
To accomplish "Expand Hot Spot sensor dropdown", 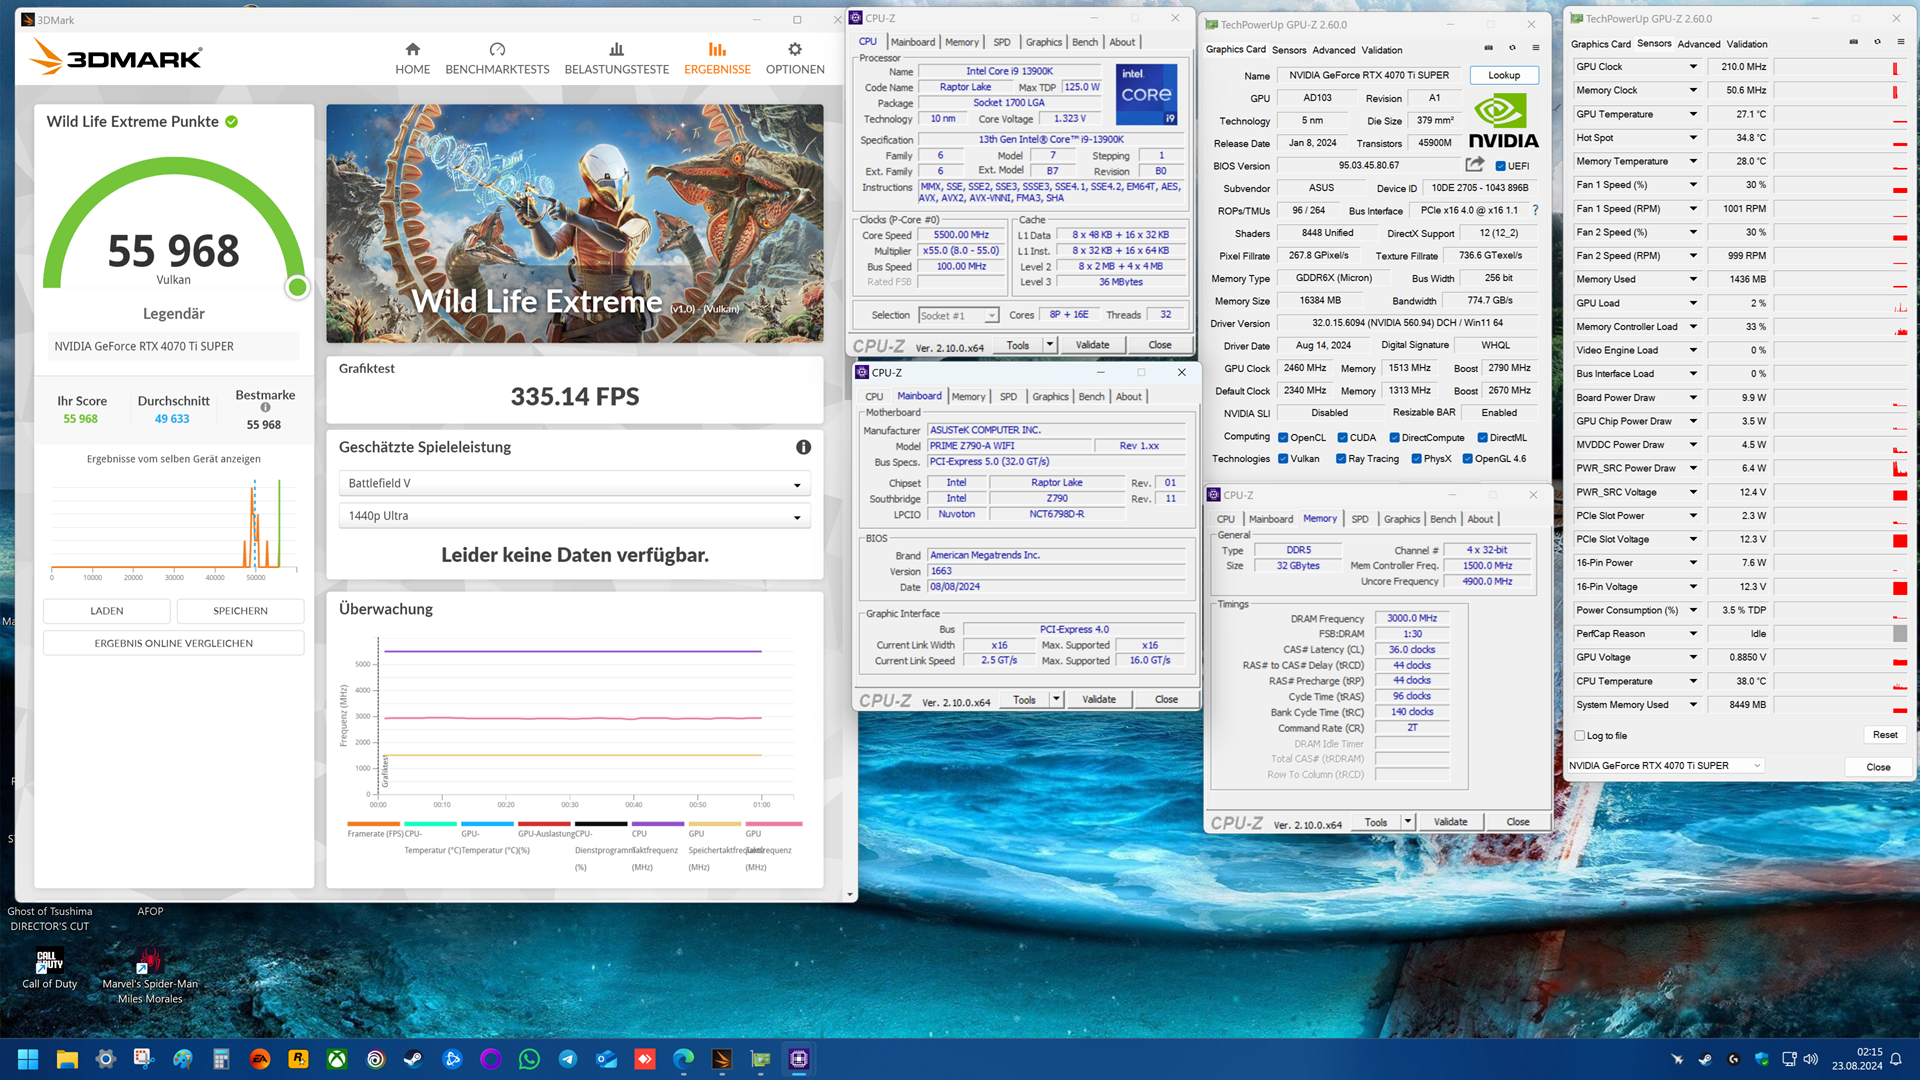I will click(1693, 138).
